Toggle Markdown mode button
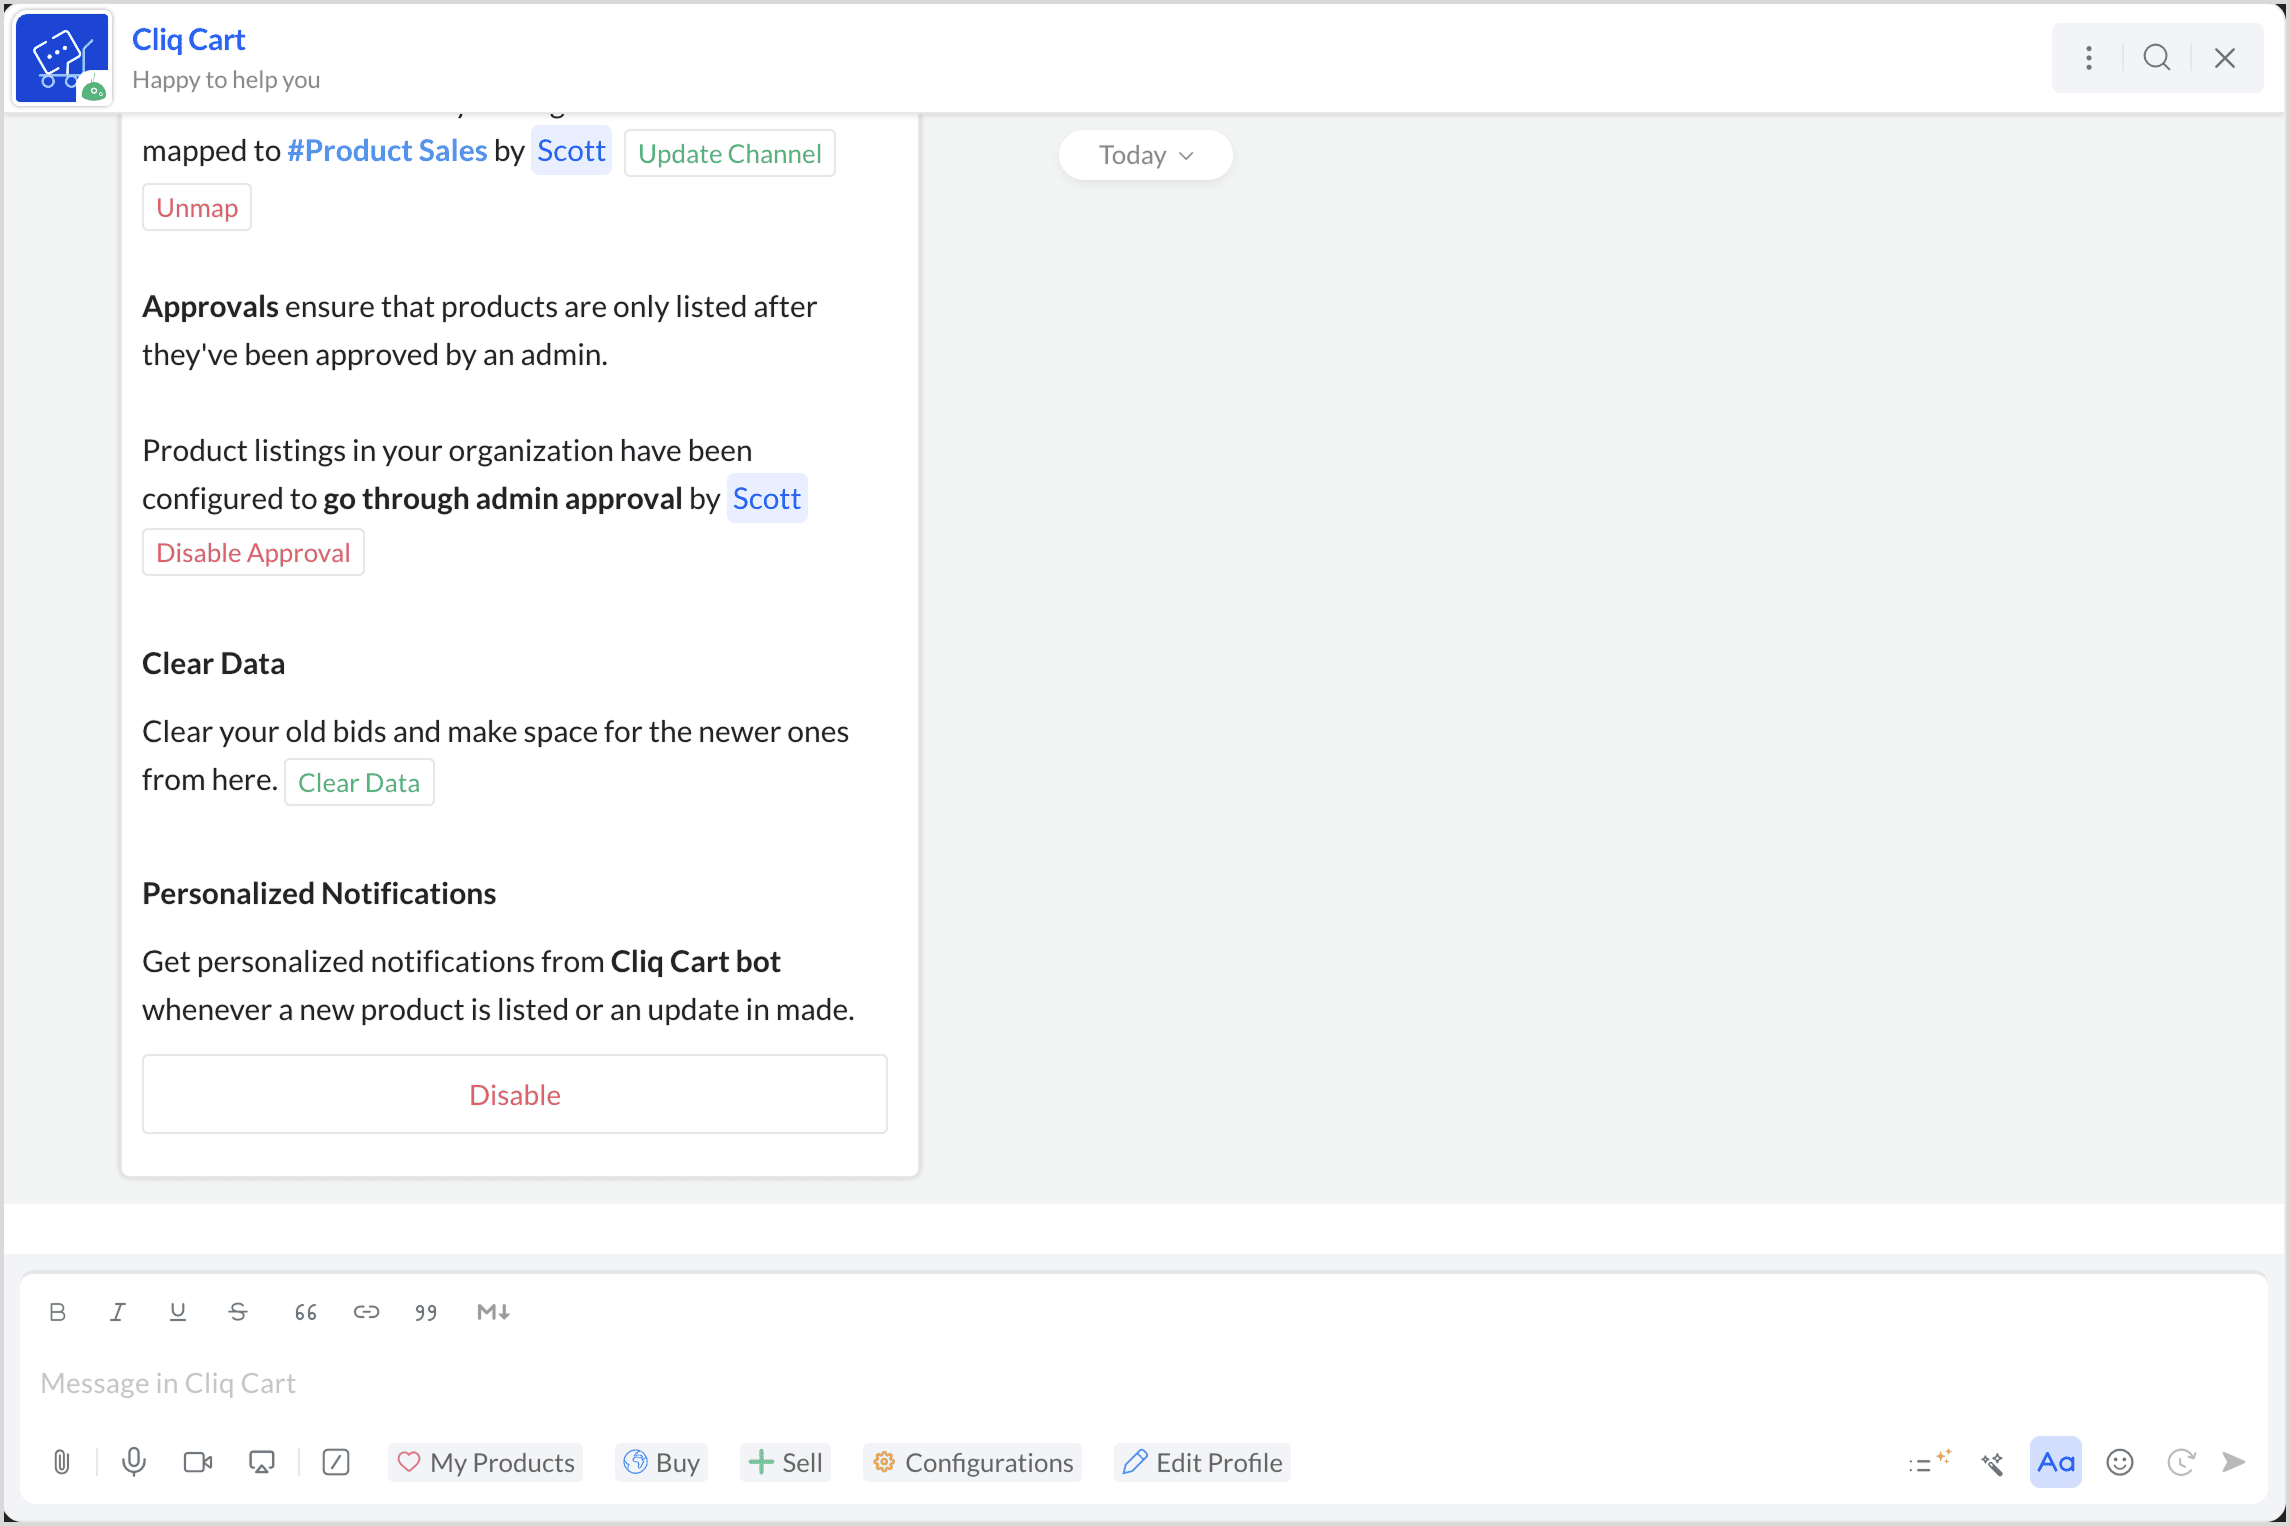The height and width of the screenshot is (1526, 2290). [x=493, y=1312]
